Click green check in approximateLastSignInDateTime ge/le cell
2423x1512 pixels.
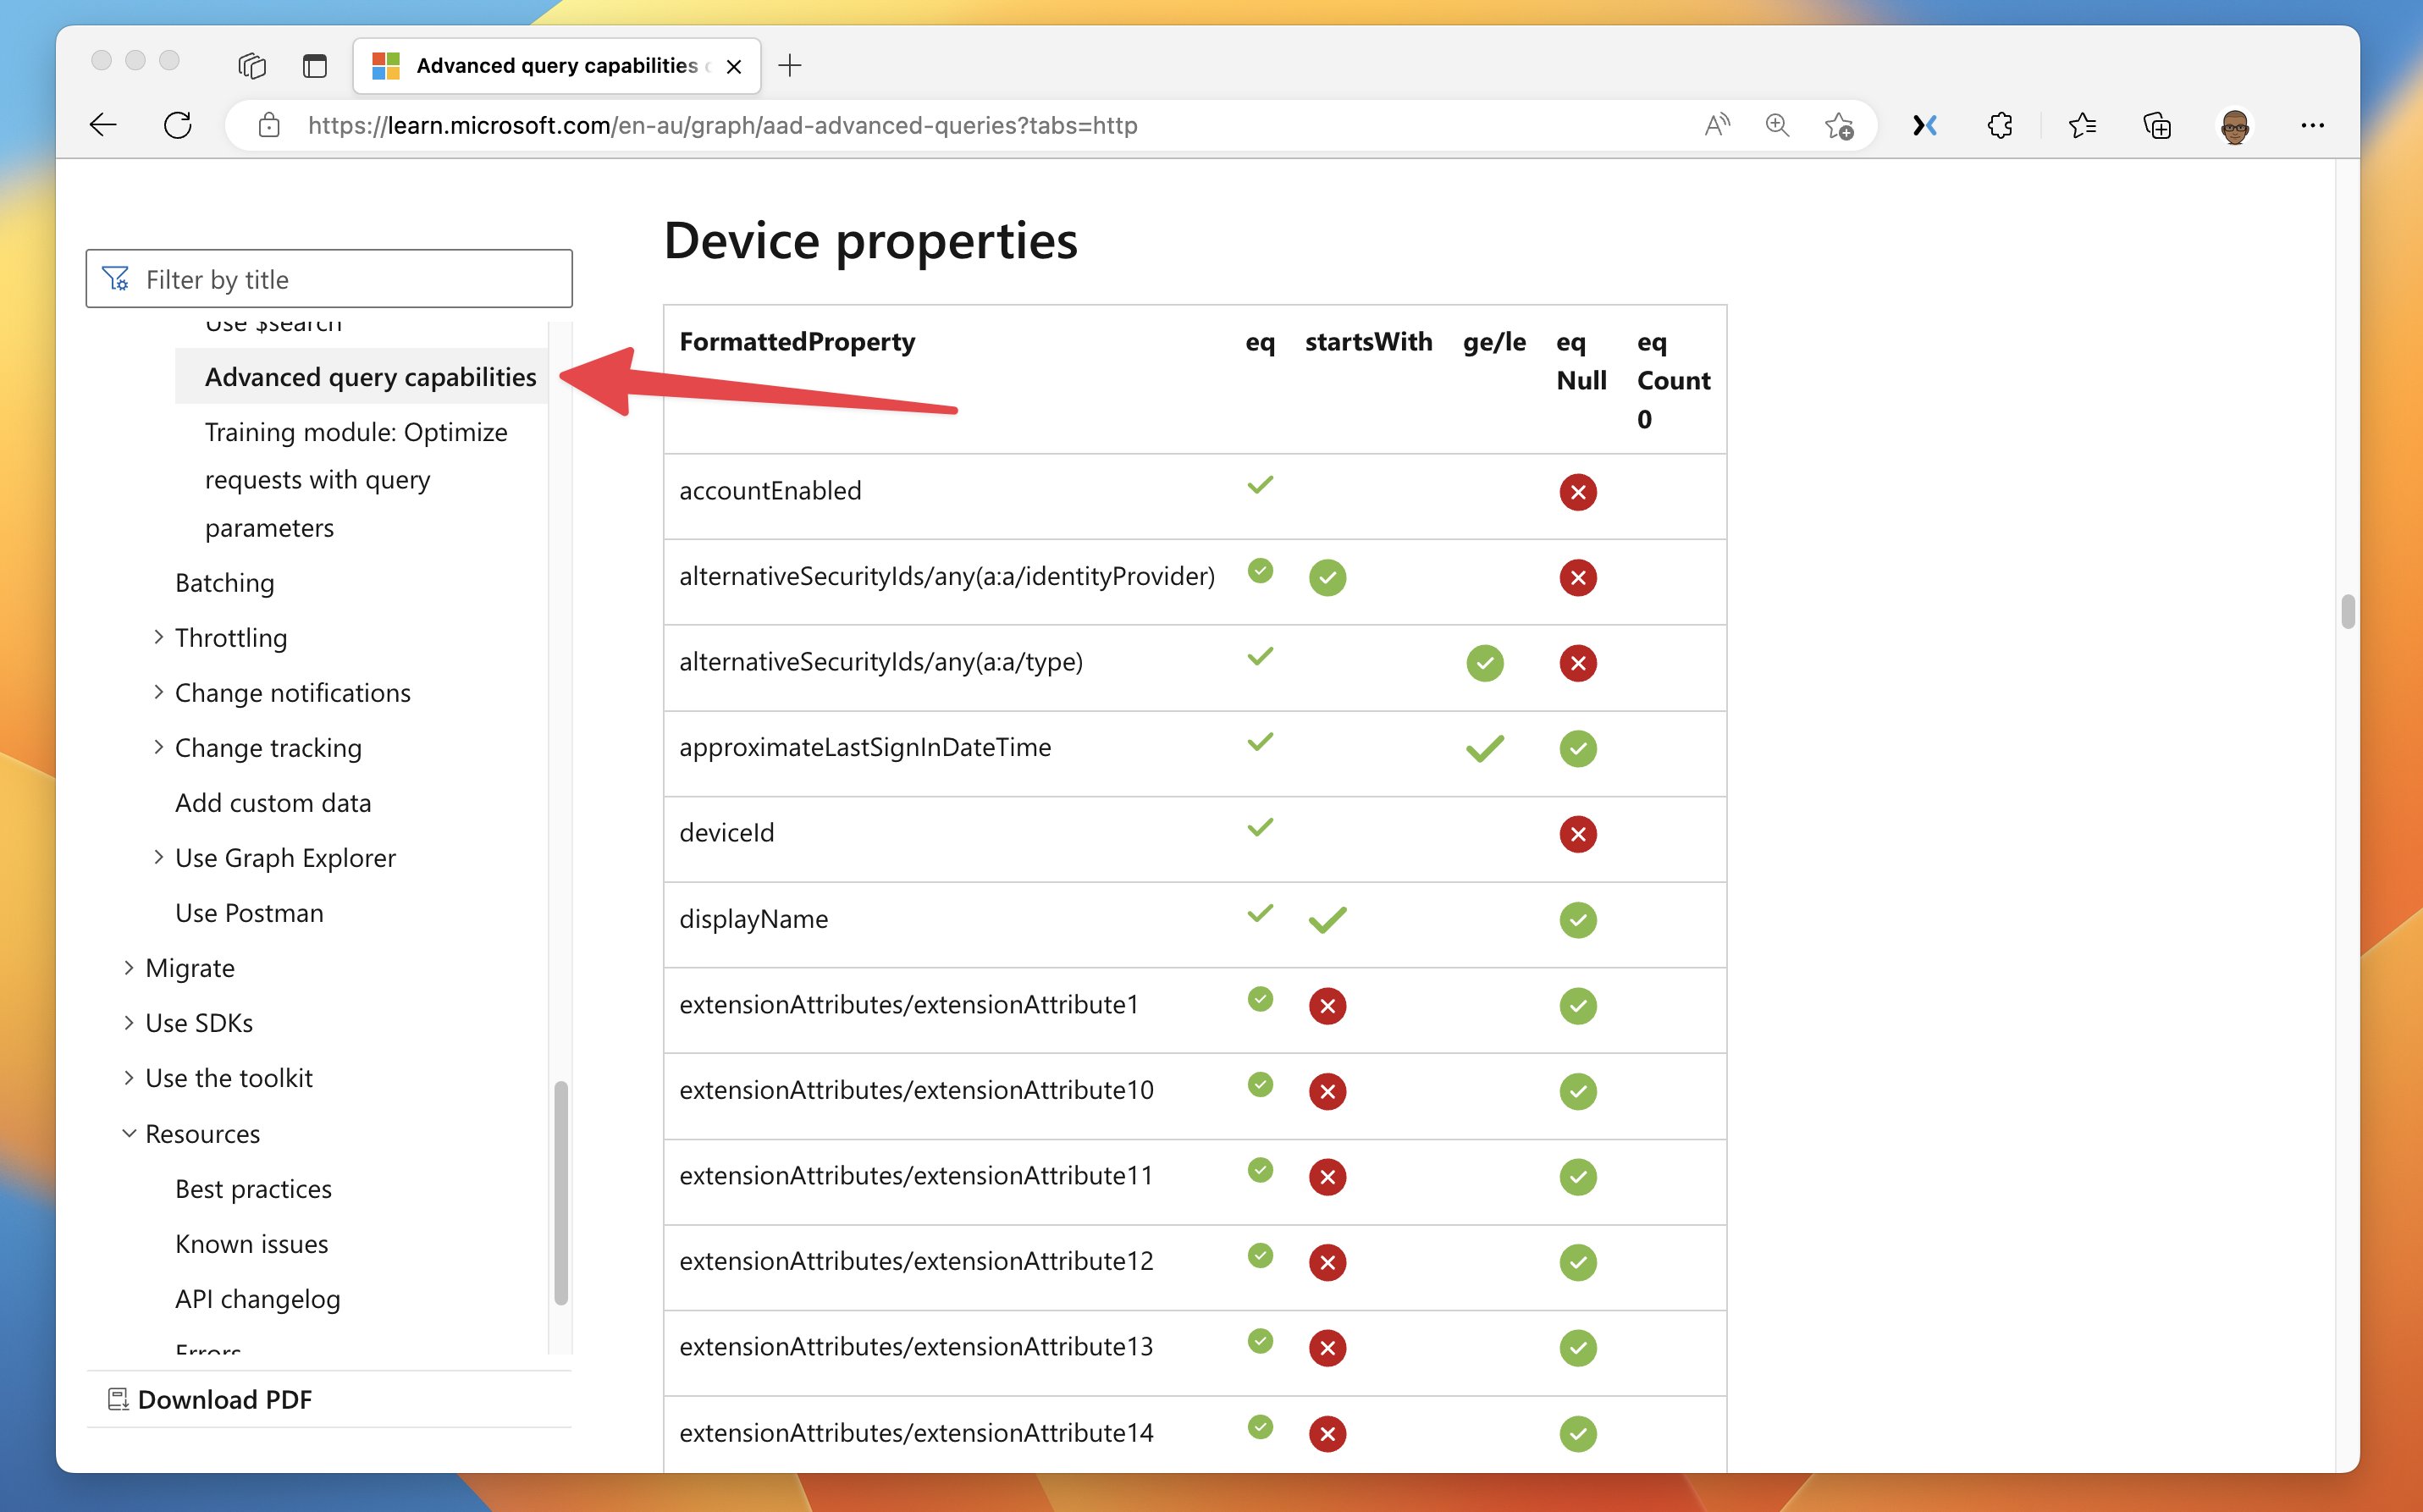pyautogui.click(x=1484, y=748)
